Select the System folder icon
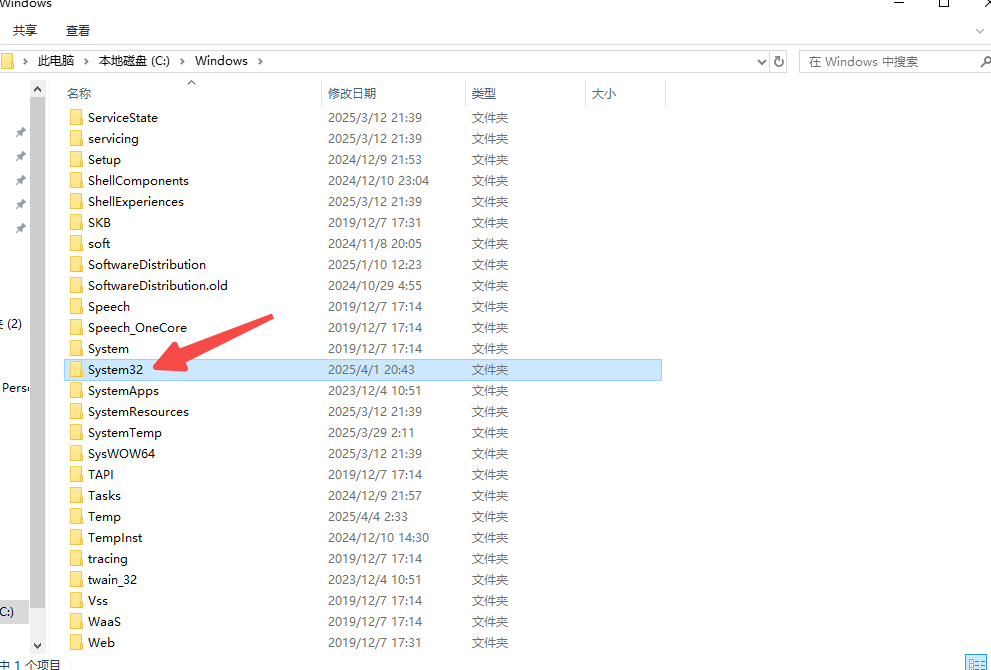 coord(76,348)
